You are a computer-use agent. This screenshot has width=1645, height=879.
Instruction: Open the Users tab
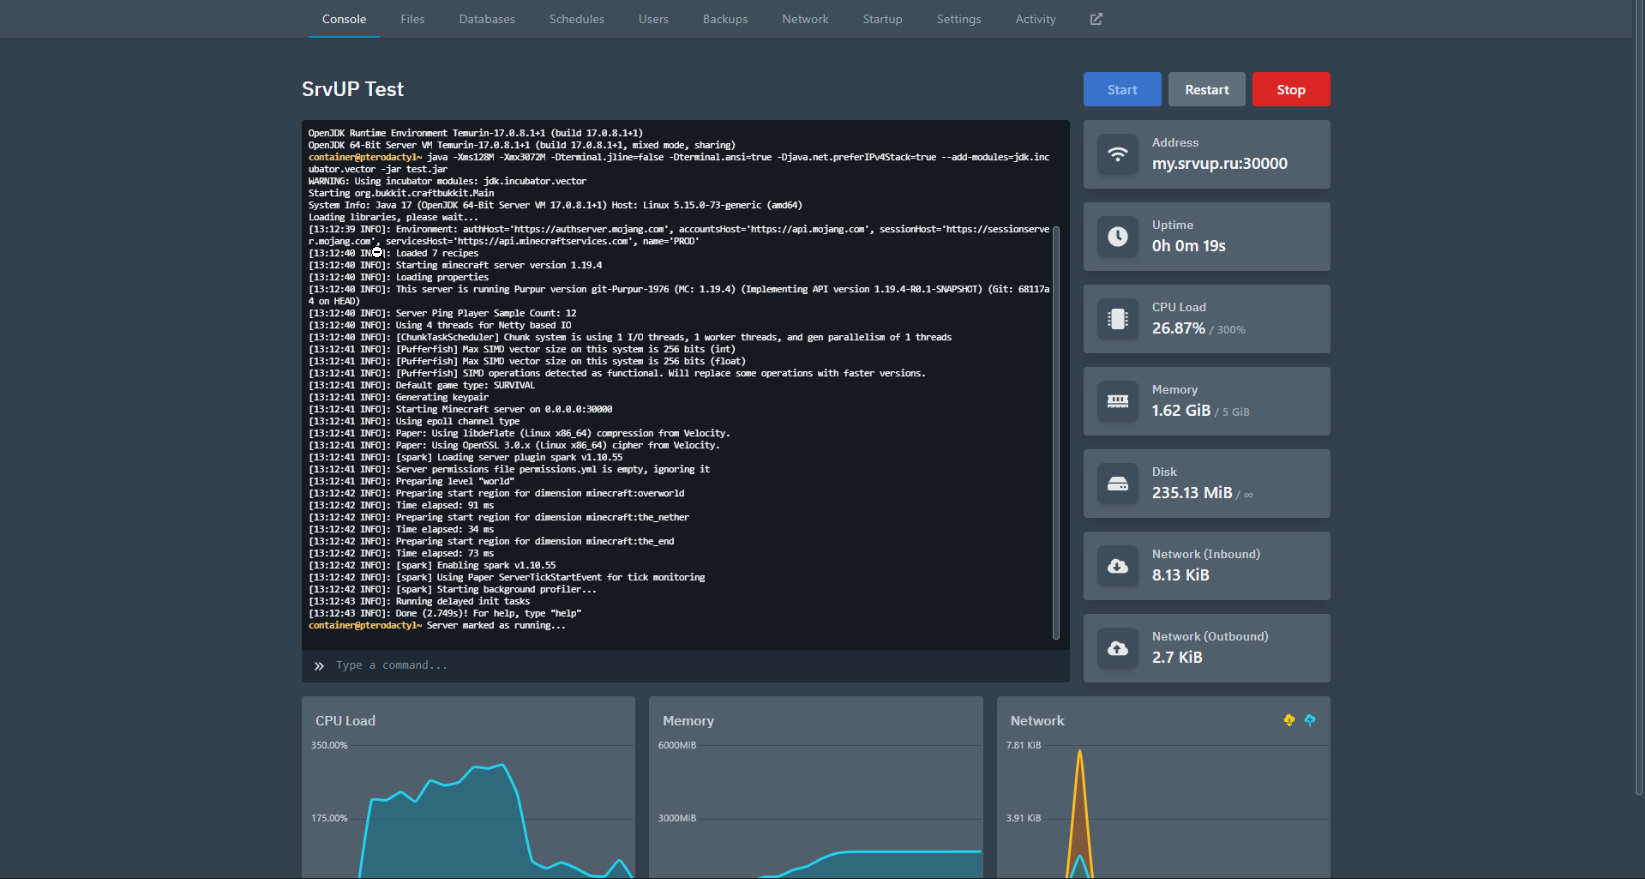click(654, 19)
